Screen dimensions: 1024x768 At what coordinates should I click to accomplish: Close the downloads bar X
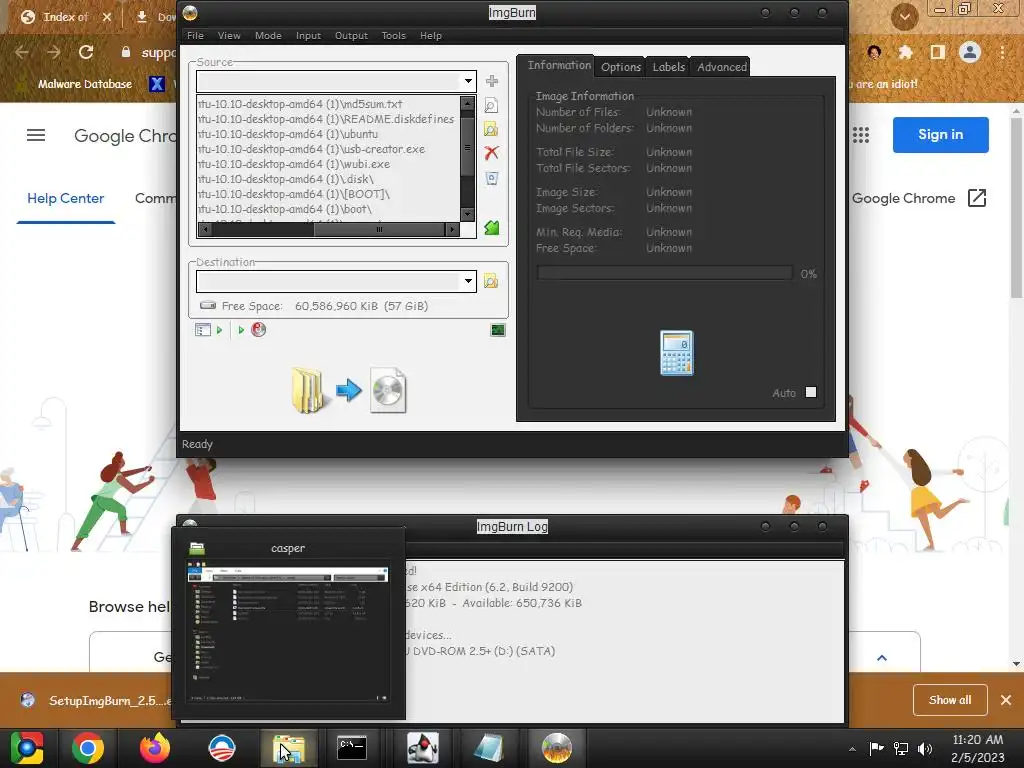(x=1006, y=700)
